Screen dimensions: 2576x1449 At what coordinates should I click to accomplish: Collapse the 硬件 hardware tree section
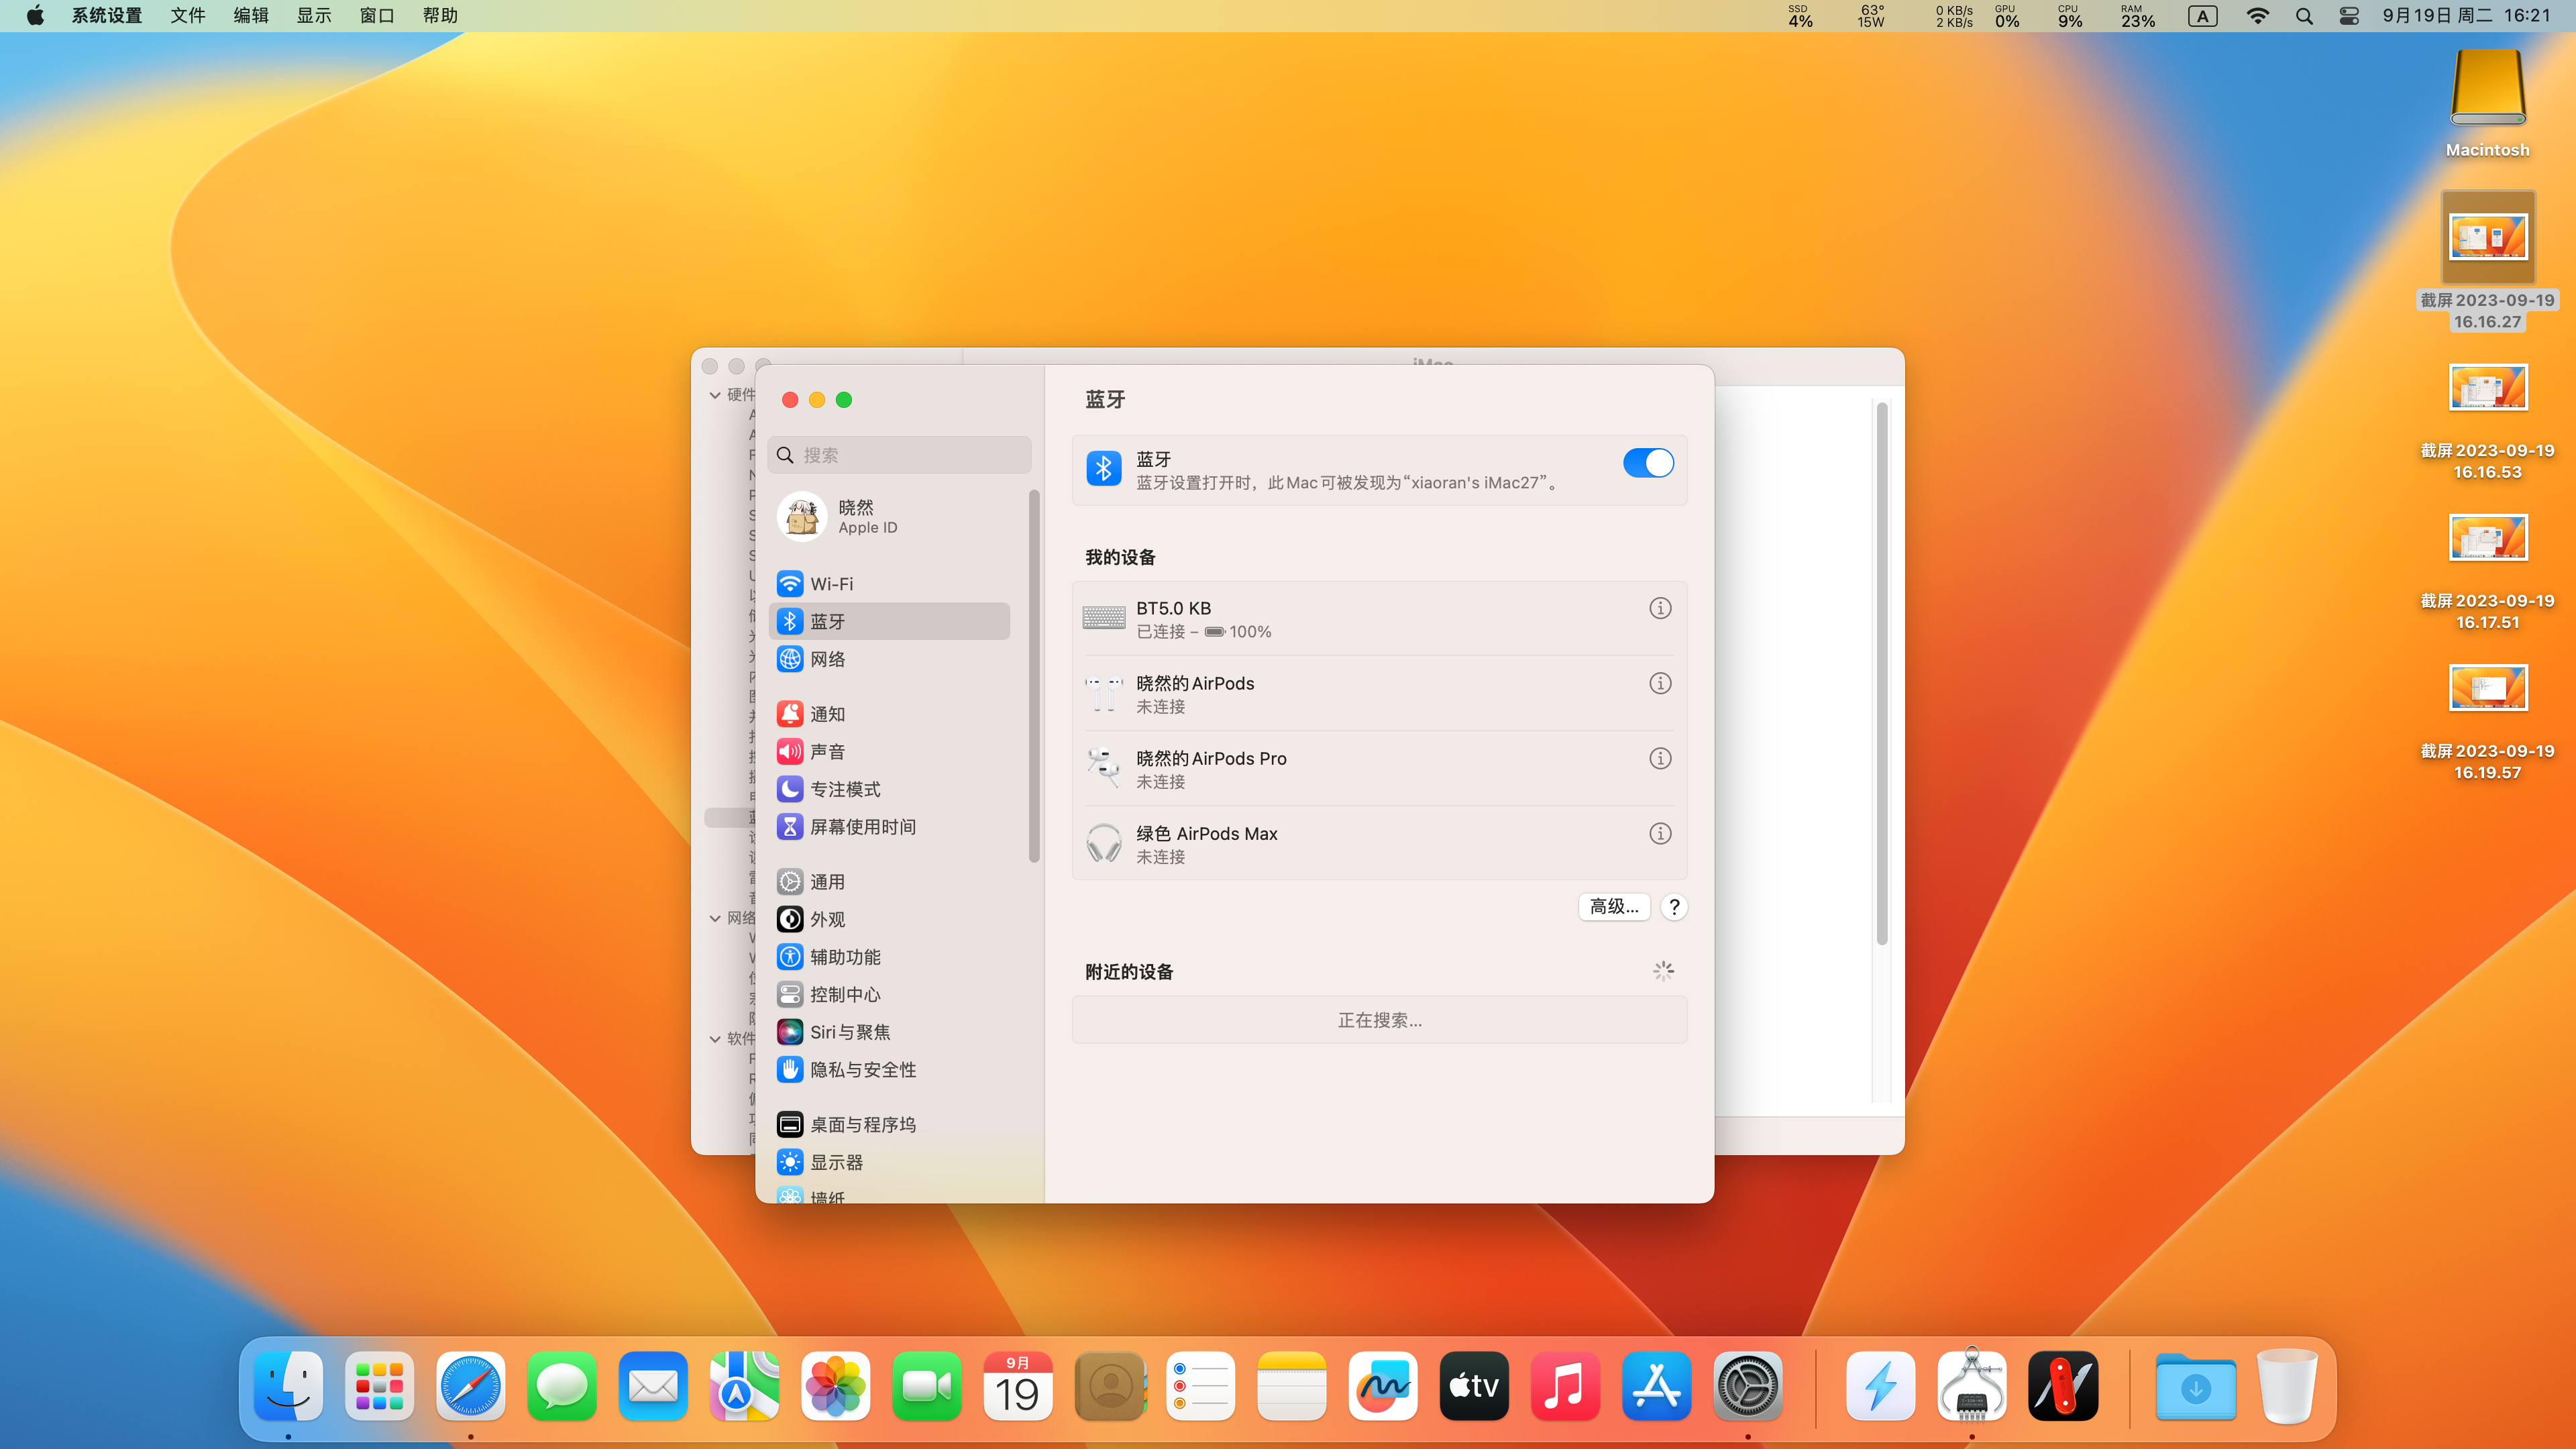(715, 395)
